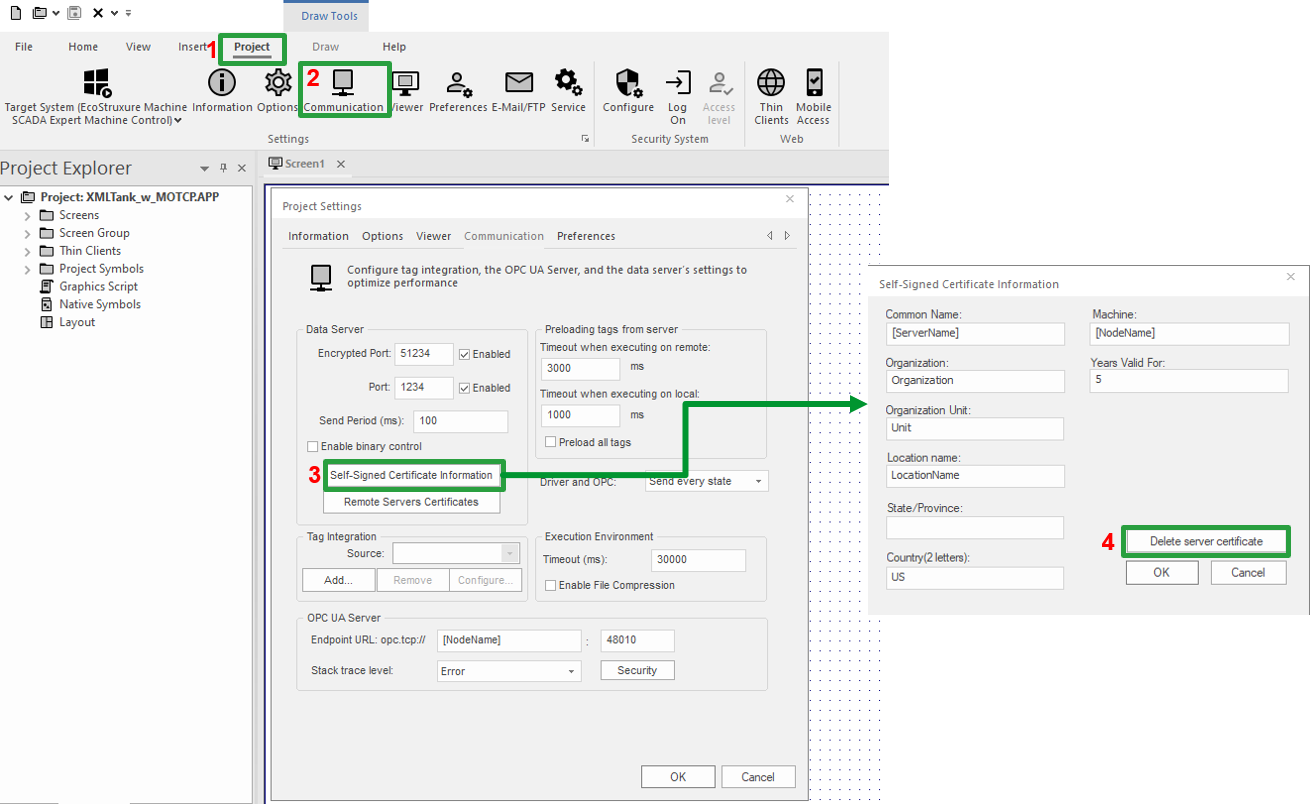Select Options tab in Project Settings dialog
This screenshot has width=1315, height=804.
point(382,236)
